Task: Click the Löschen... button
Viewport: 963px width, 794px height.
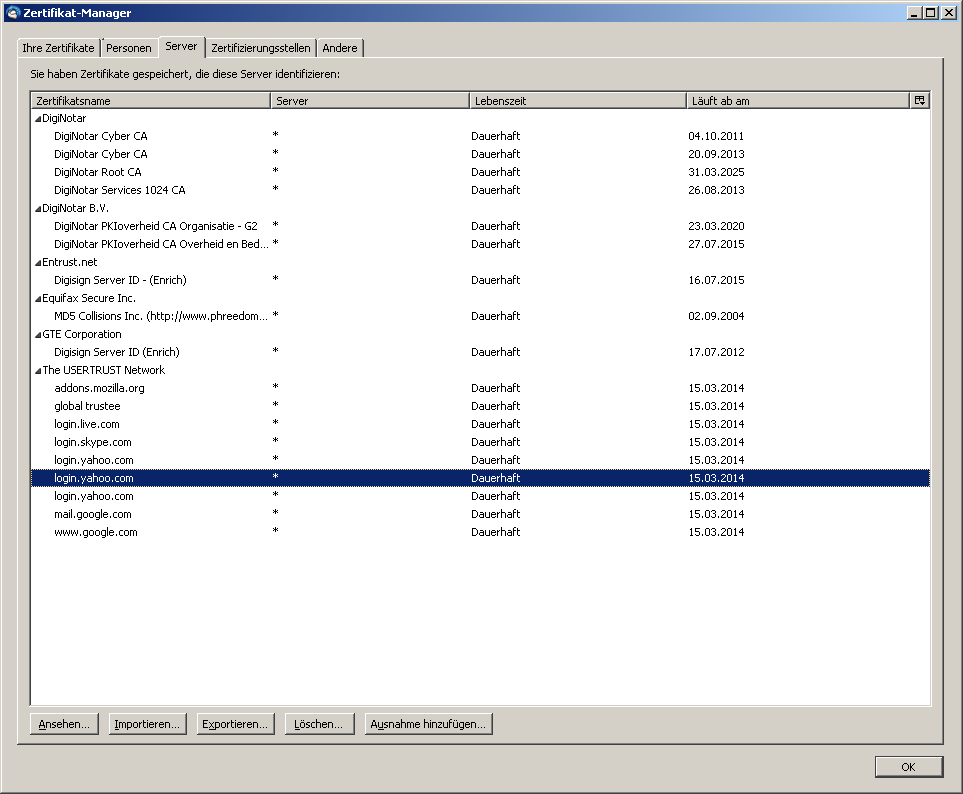Action: tap(319, 724)
